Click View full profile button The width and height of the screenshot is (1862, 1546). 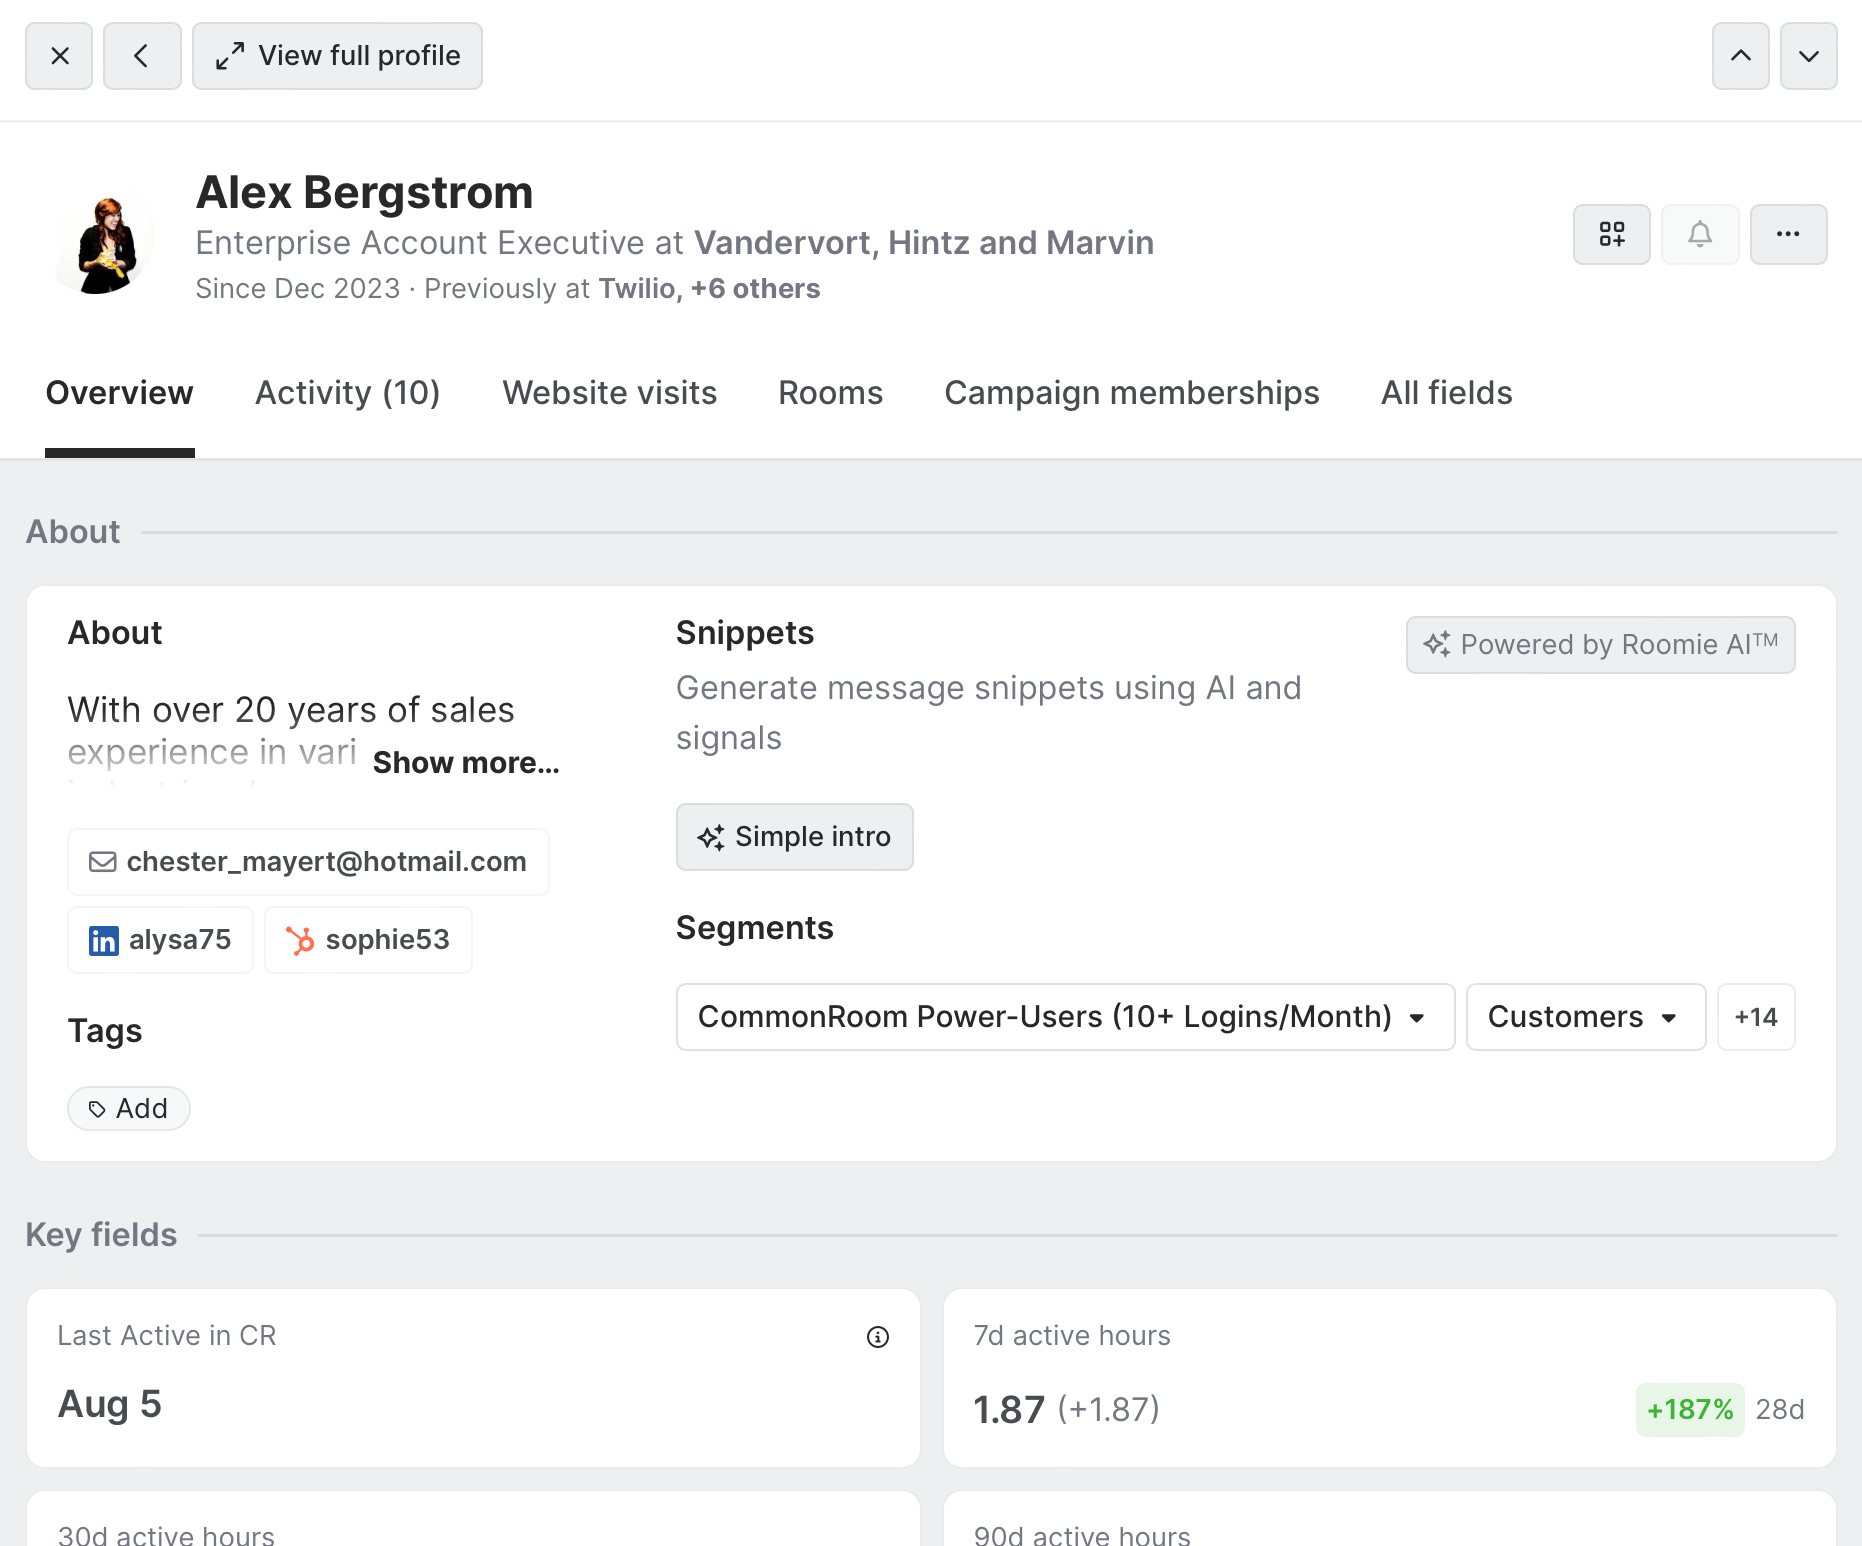click(x=337, y=56)
